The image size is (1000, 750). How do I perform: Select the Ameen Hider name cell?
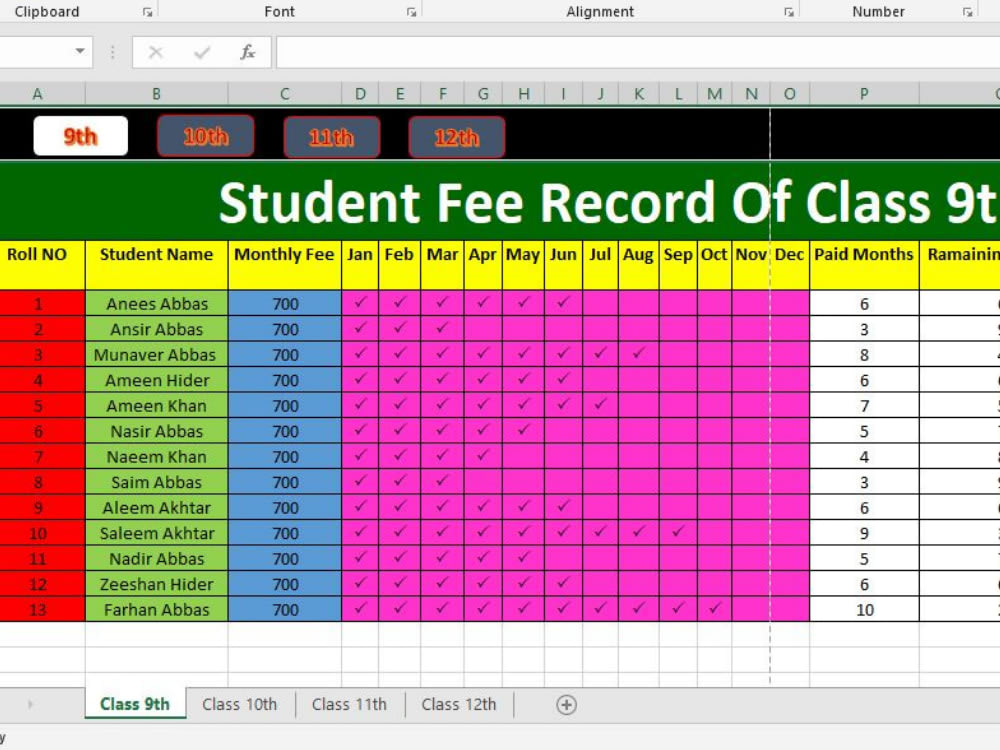tap(156, 380)
